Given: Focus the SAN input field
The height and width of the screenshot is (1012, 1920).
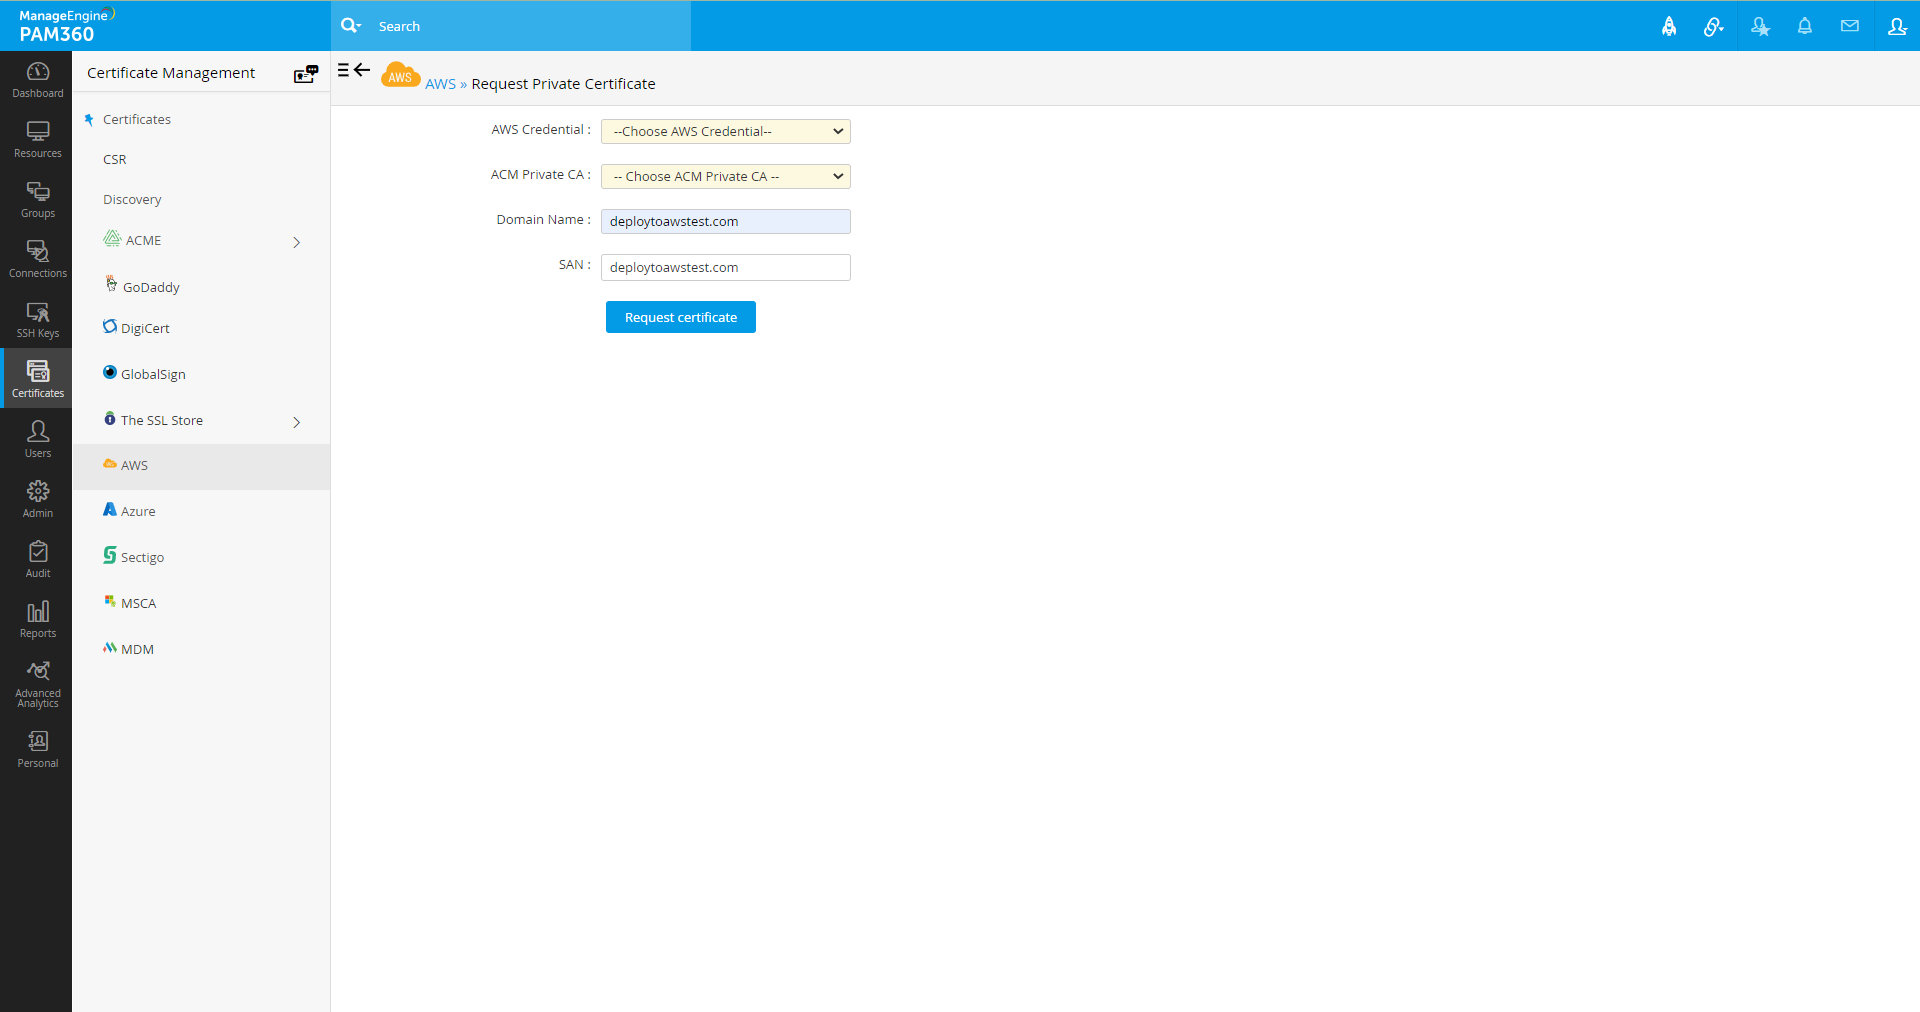Looking at the screenshot, I should [x=726, y=267].
